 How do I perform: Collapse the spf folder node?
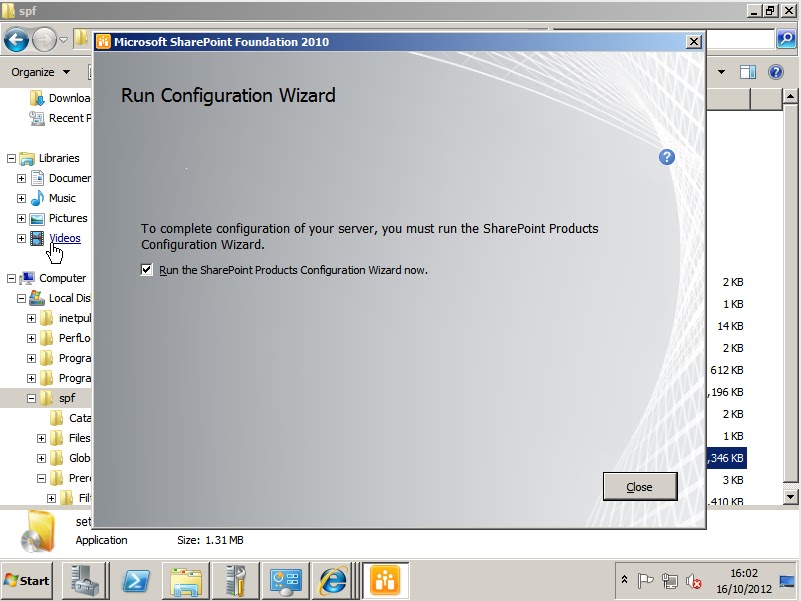[31, 398]
